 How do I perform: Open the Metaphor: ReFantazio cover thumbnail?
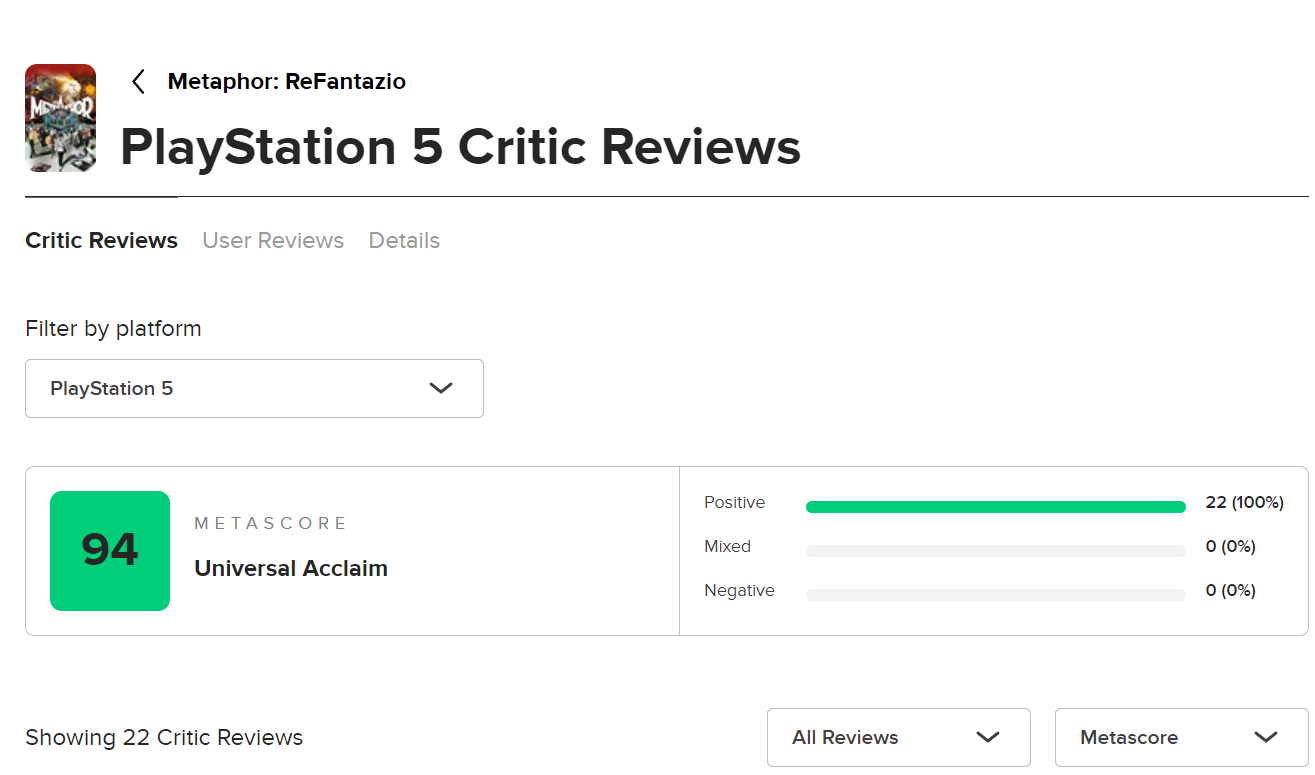[x=60, y=118]
